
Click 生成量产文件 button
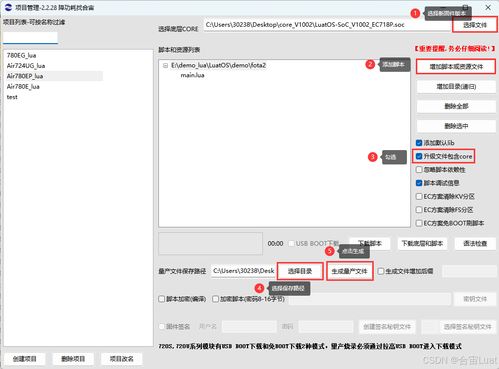click(x=349, y=271)
